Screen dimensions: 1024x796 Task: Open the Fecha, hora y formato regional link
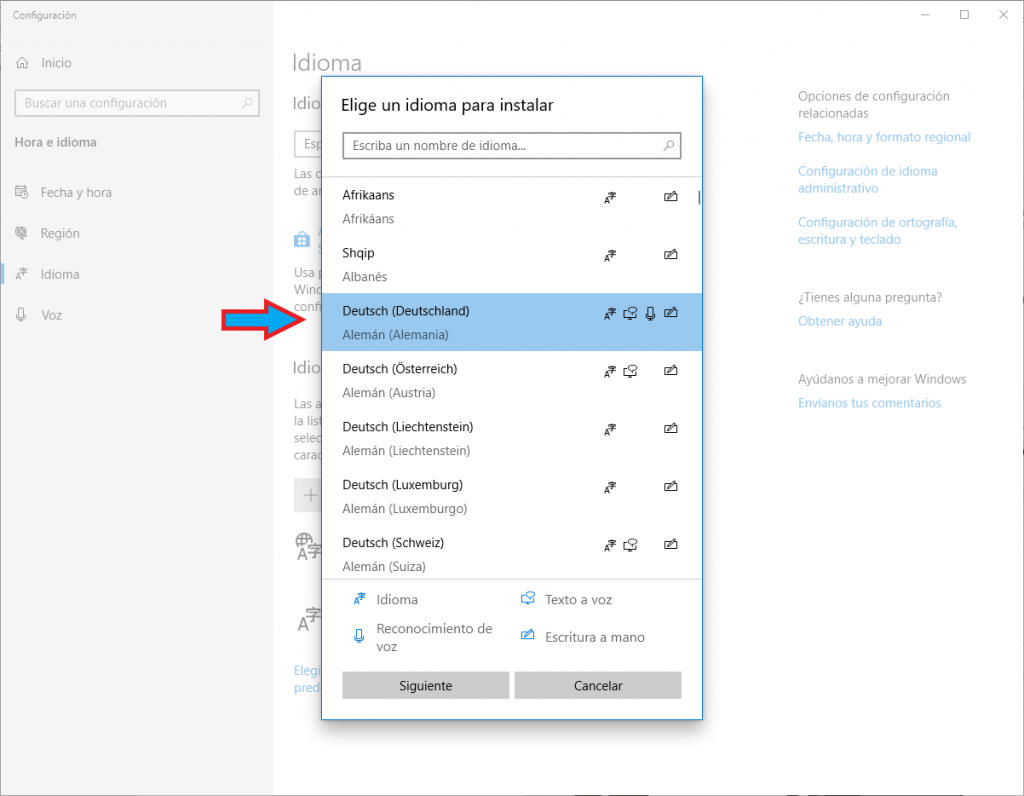point(884,137)
